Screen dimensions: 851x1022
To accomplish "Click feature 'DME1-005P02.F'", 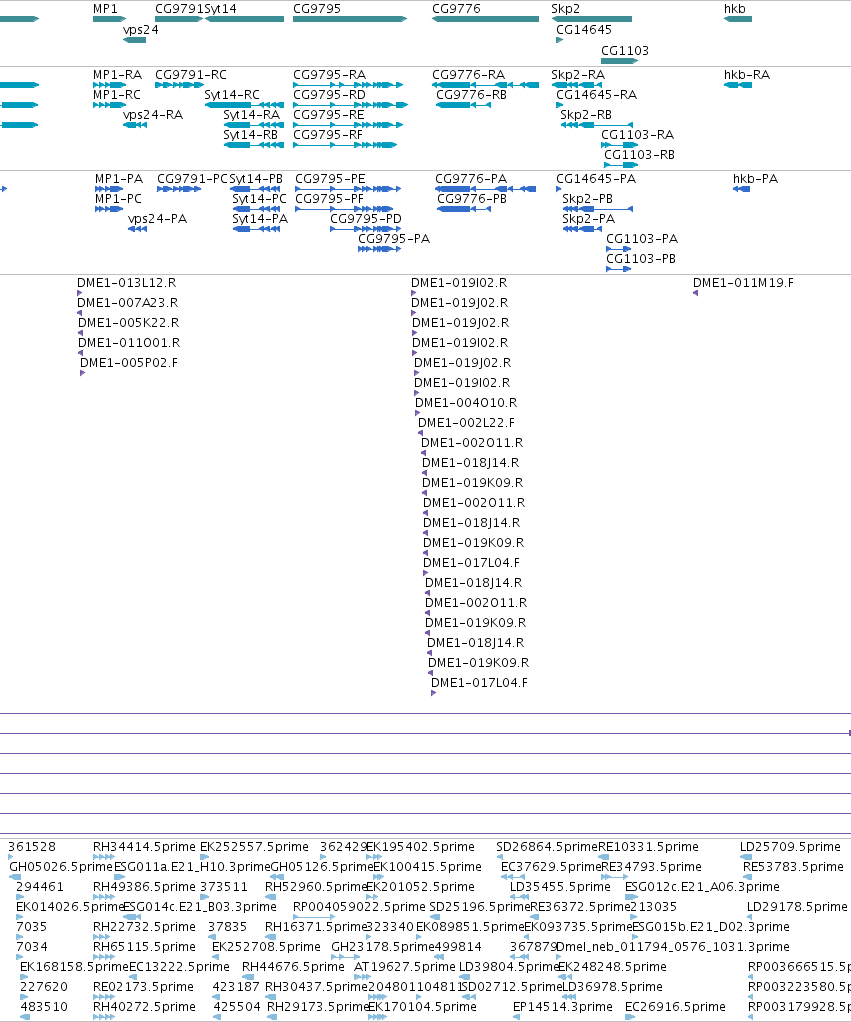I will pyautogui.click(x=129, y=363).
